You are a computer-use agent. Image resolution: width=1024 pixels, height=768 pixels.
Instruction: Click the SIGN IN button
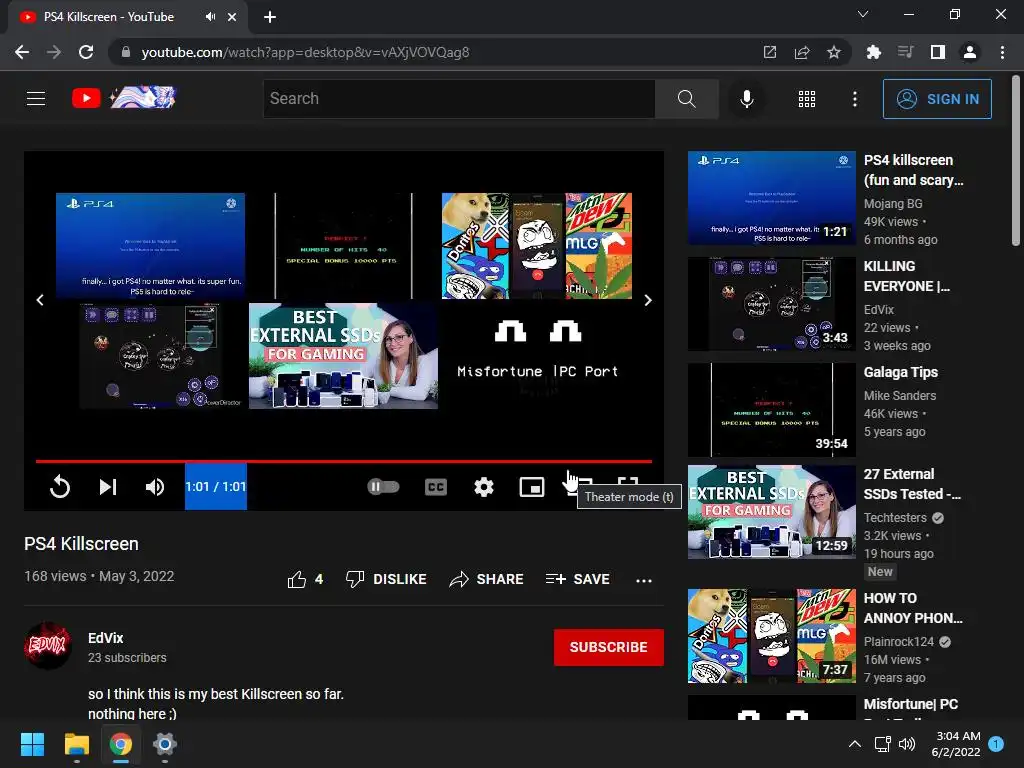(936, 99)
